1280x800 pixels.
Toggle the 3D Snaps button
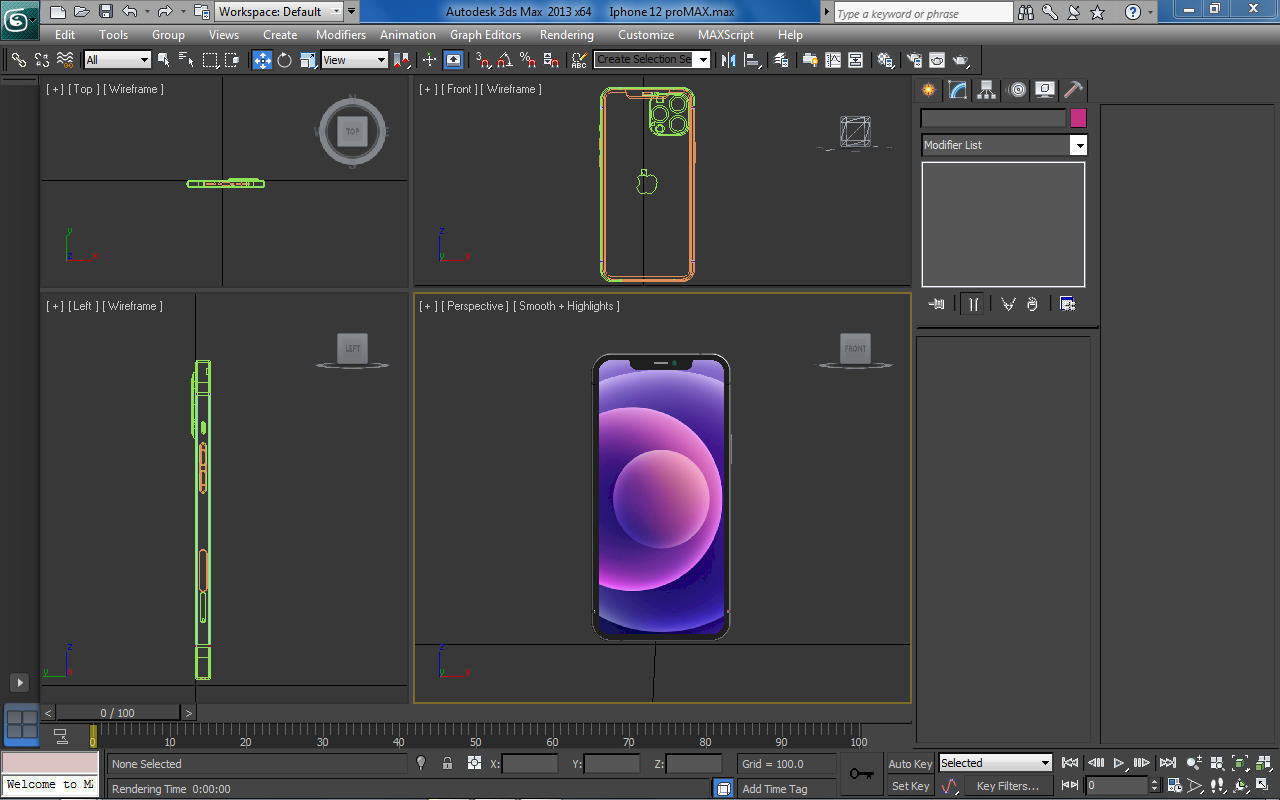coord(484,60)
